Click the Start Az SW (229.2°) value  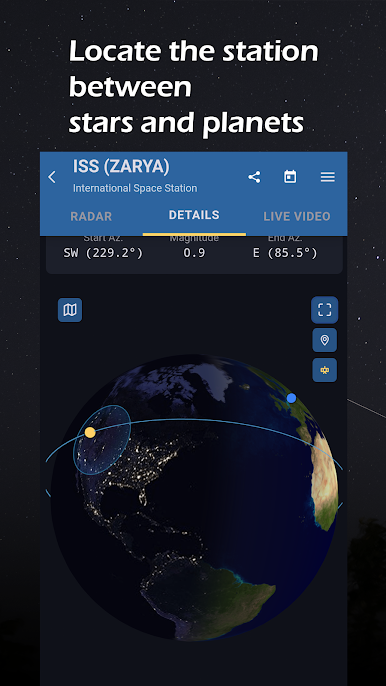coord(103,253)
